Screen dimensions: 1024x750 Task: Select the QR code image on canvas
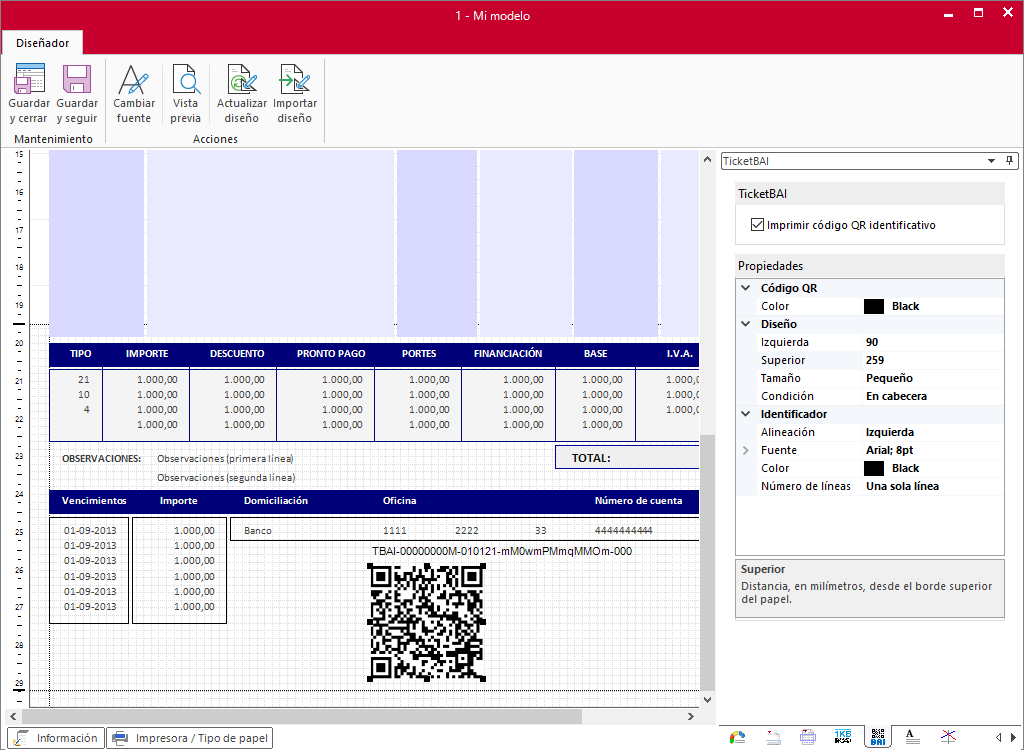[426, 623]
